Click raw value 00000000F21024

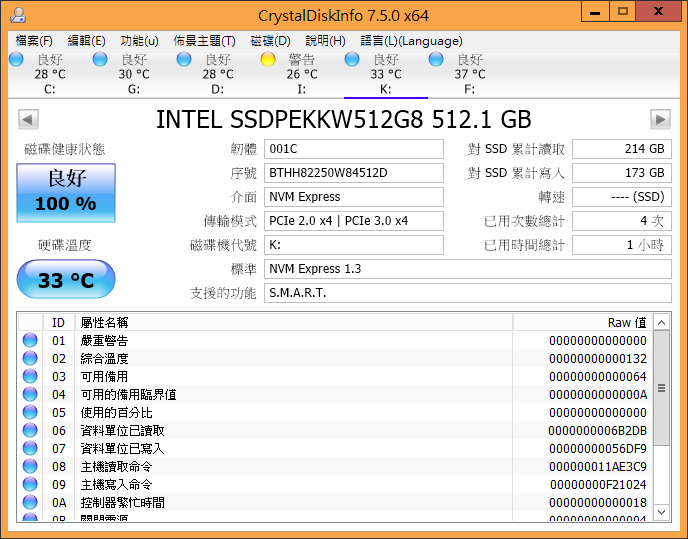598,485
